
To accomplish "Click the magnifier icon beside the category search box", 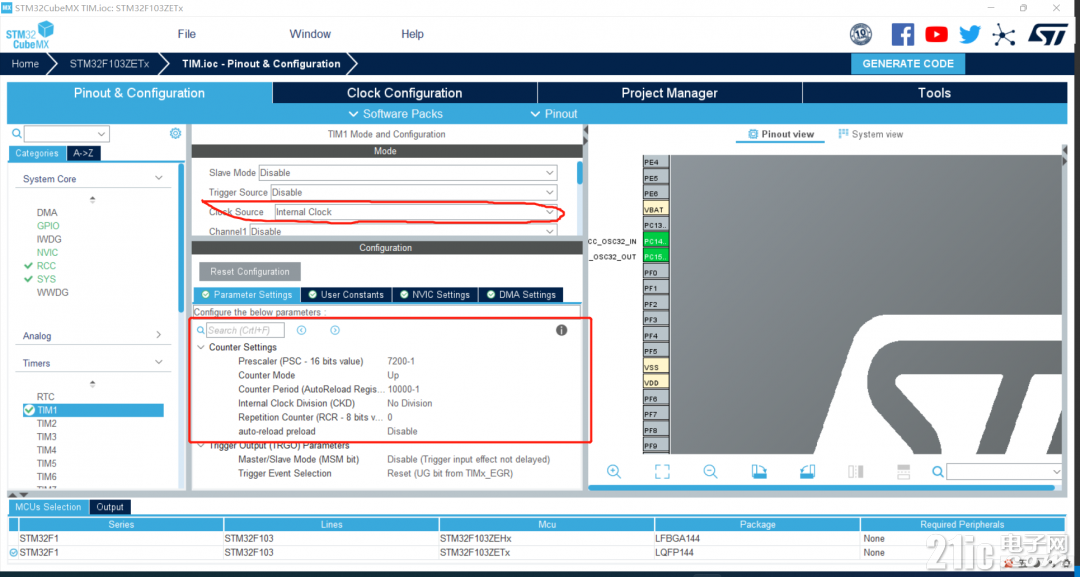I will coord(17,134).
